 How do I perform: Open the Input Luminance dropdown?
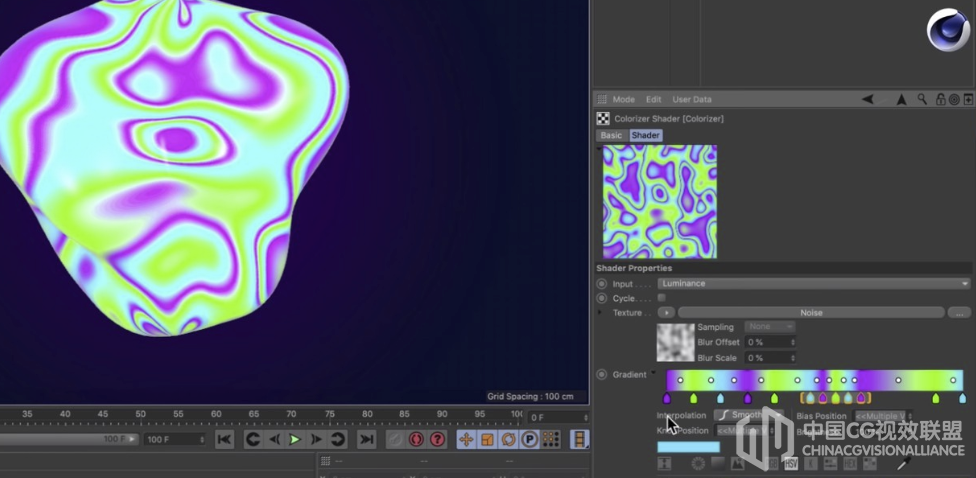pos(814,283)
